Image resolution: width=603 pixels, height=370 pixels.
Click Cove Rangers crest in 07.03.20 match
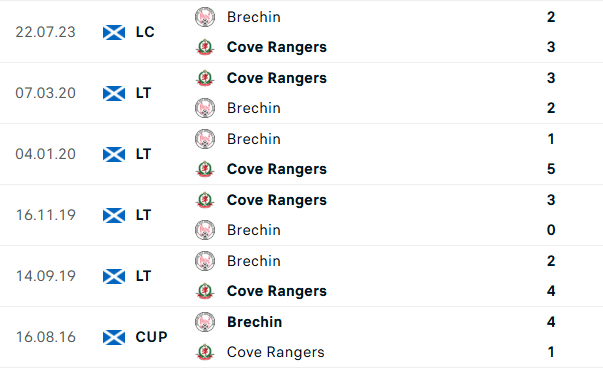205,78
